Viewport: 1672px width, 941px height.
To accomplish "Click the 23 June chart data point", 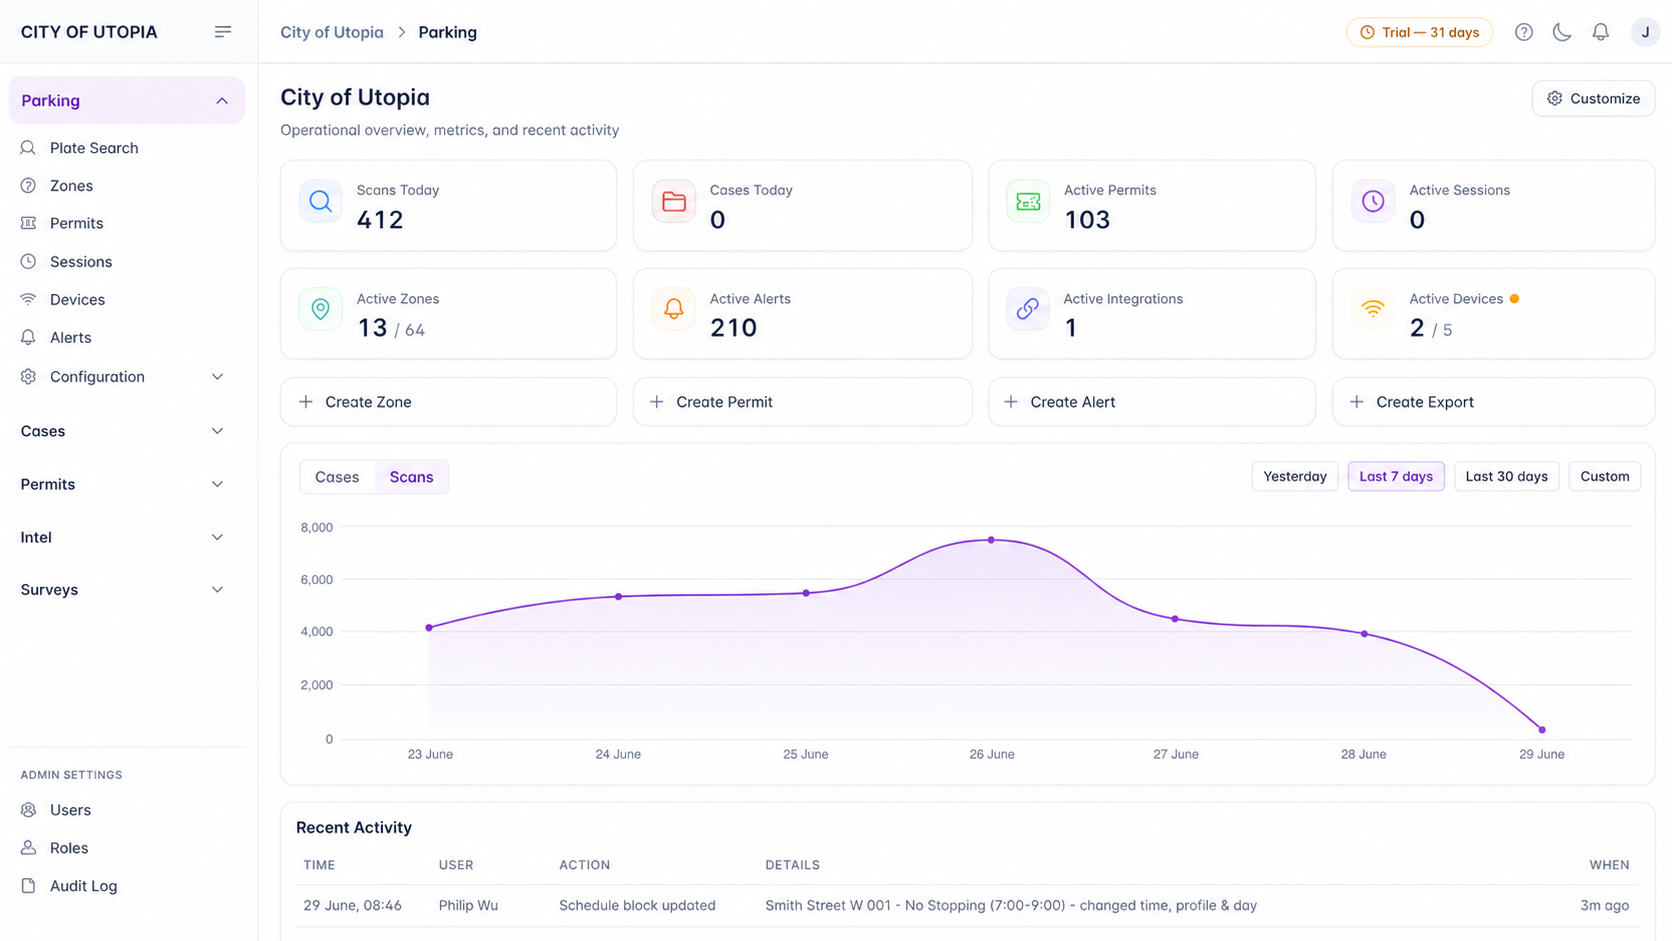I will tap(429, 628).
